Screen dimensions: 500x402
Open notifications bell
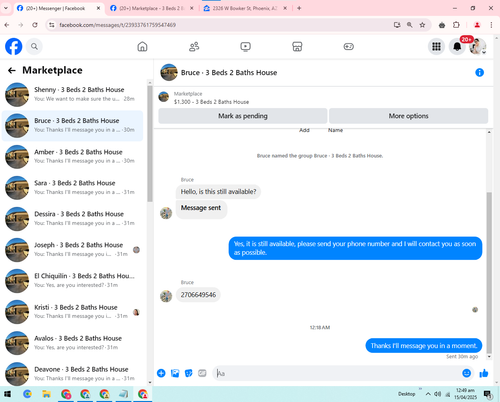[457, 47]
